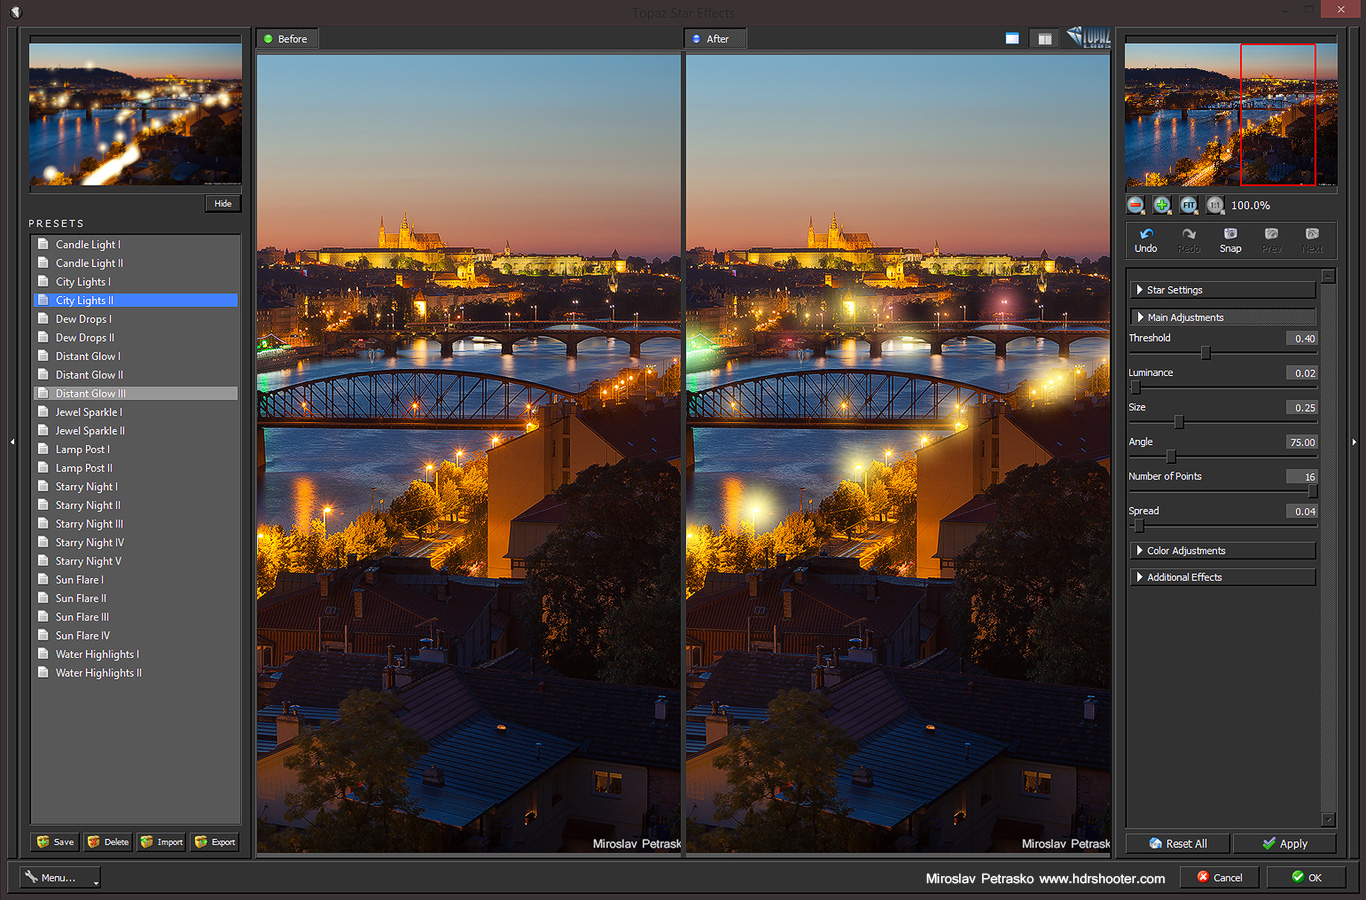This screenshot has height=900, width=1366.
Task: Select the Starry Night III preset
Action: [89, 524]
